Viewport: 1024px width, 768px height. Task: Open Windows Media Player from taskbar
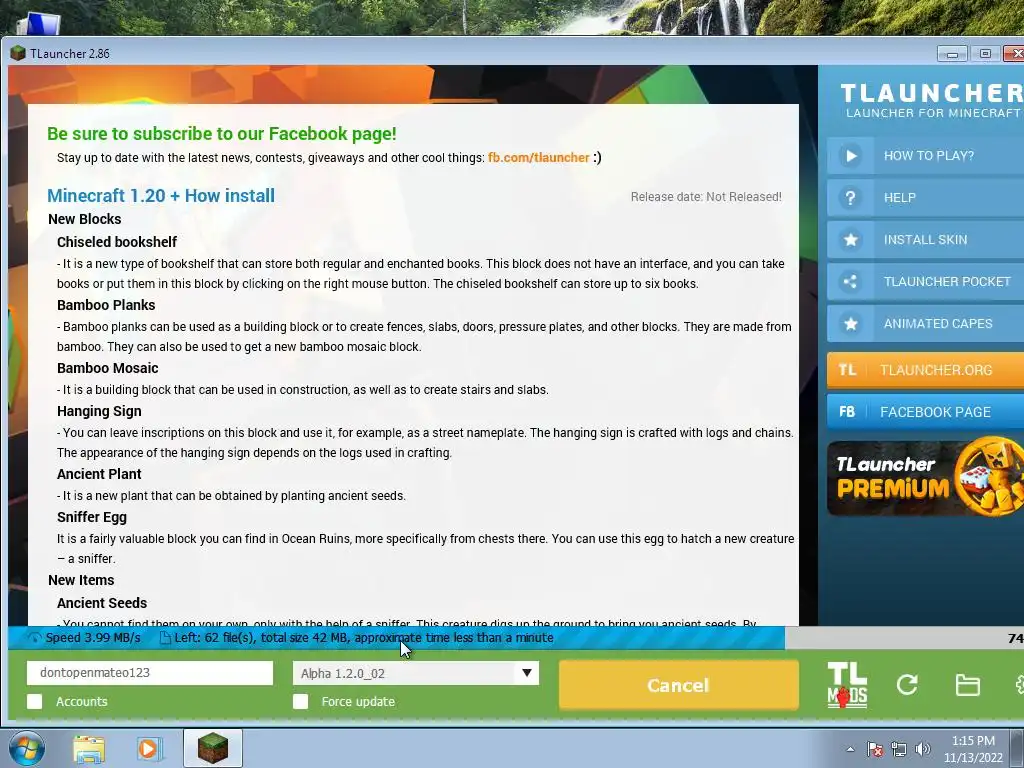(148, 749)
